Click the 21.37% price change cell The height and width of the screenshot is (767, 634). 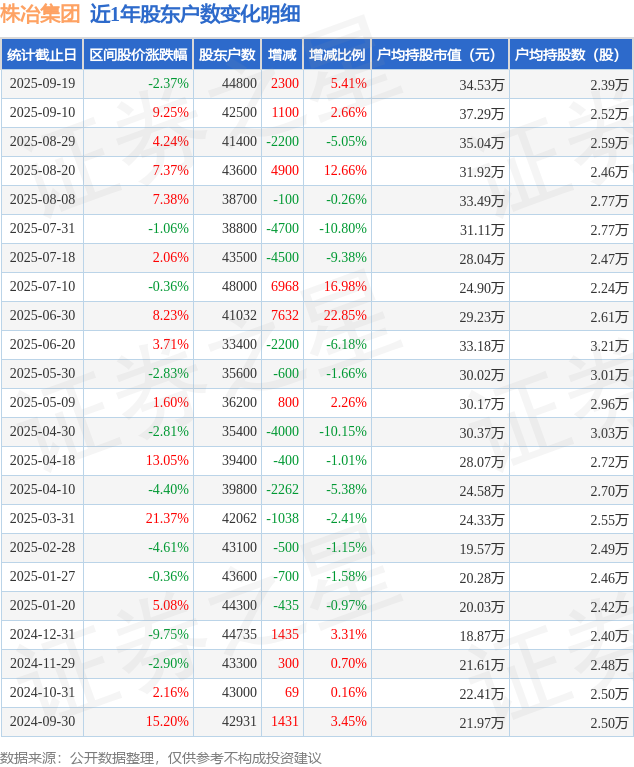(167, 519)
